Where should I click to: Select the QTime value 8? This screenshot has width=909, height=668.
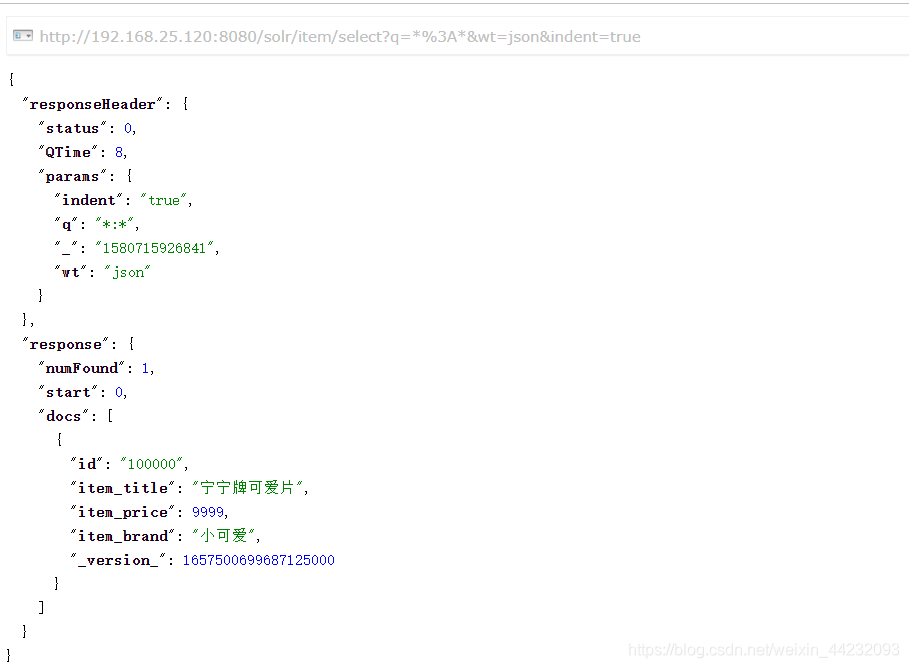pos(119,153)
